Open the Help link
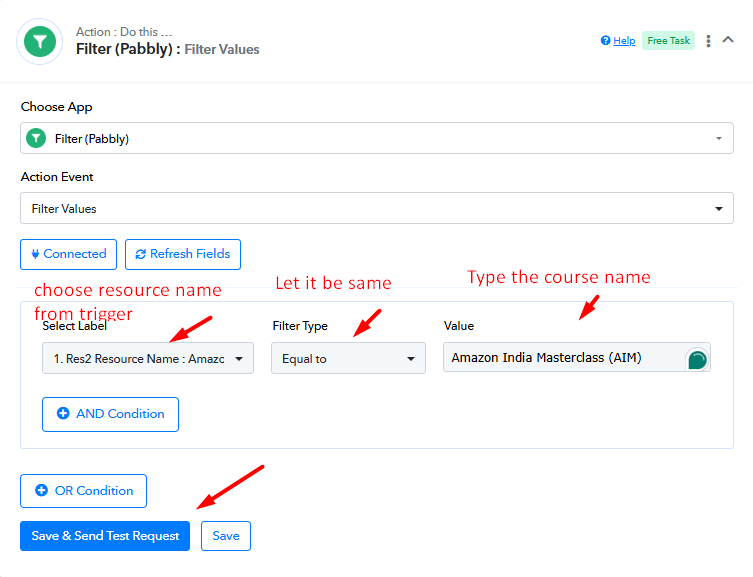753x577 pixels. 624,41
